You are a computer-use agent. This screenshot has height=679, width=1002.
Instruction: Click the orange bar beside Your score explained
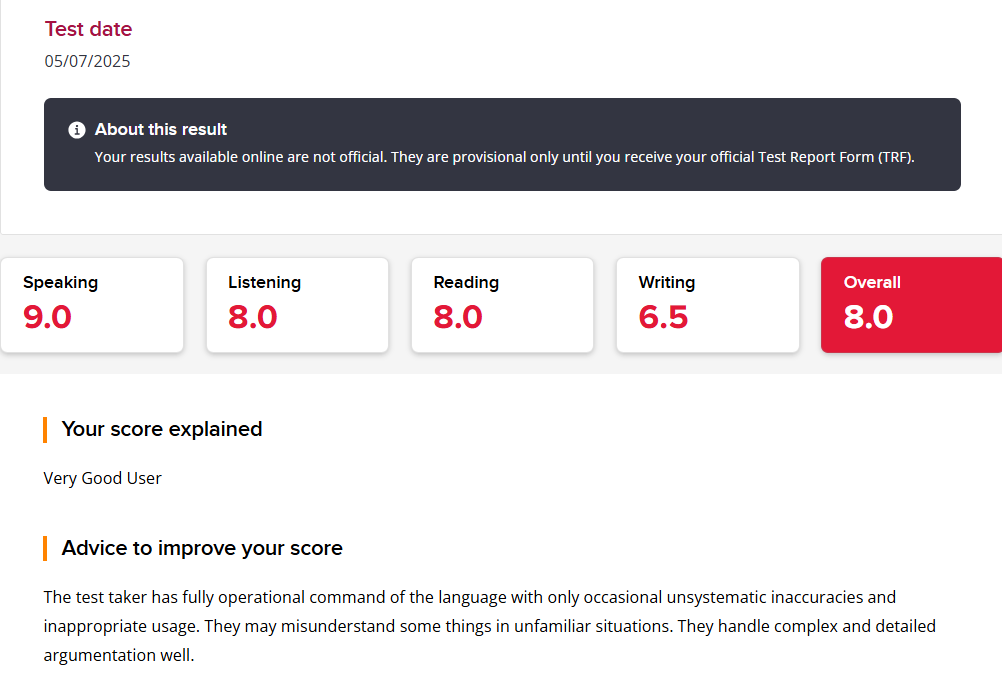tap(45, 429)
